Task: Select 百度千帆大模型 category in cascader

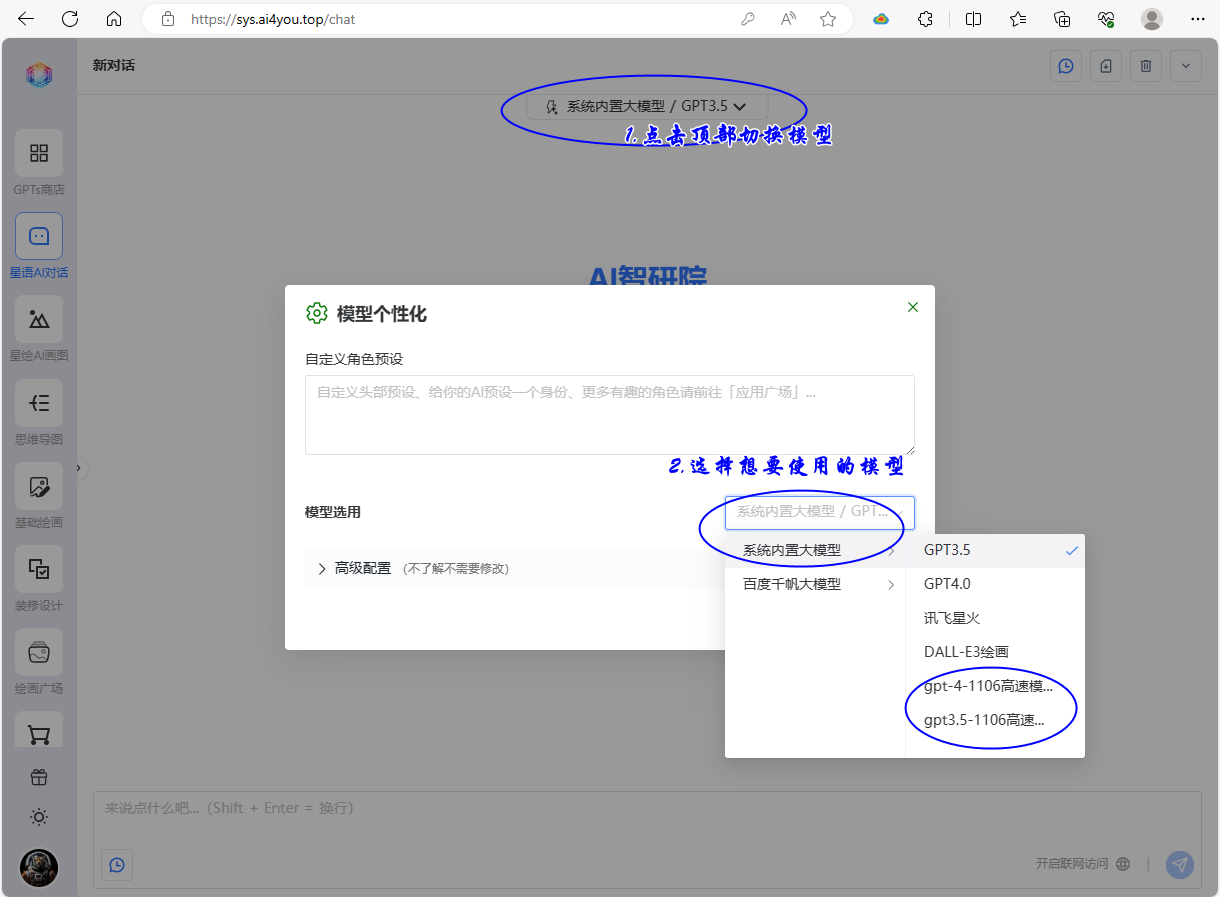Action: pyautogui.click(x=815, y=584)
